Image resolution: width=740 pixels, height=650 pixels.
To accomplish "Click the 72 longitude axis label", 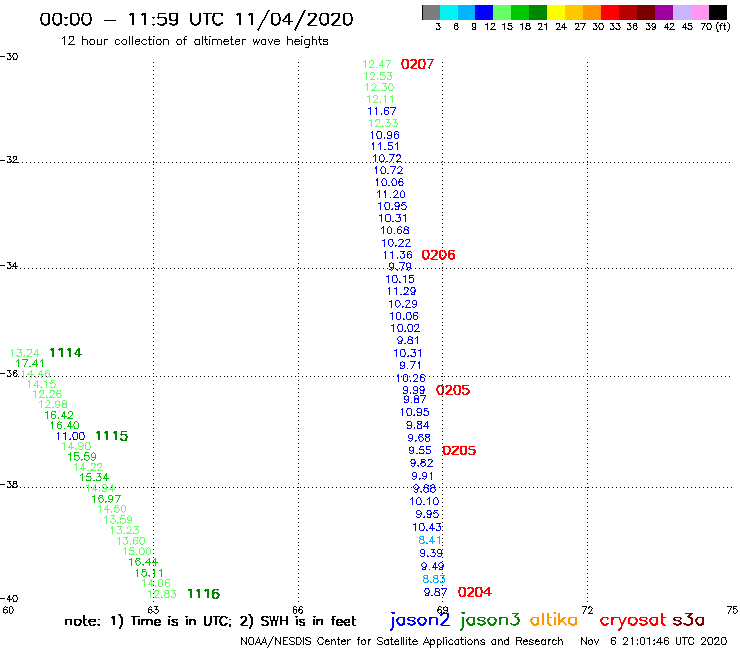I will [587, 610].
